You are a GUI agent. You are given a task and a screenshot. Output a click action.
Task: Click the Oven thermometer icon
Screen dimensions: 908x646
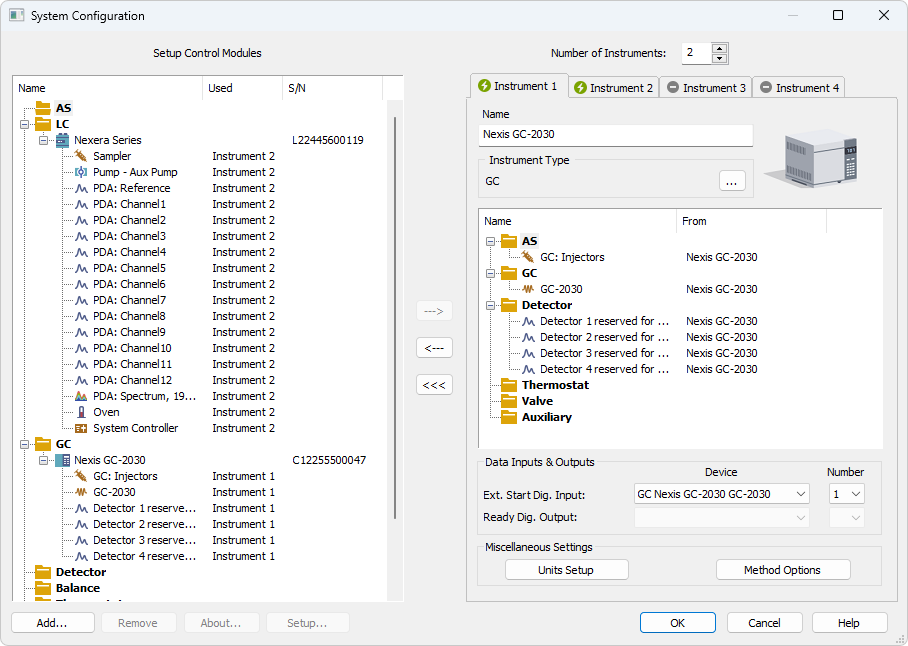tap(81, 412)
